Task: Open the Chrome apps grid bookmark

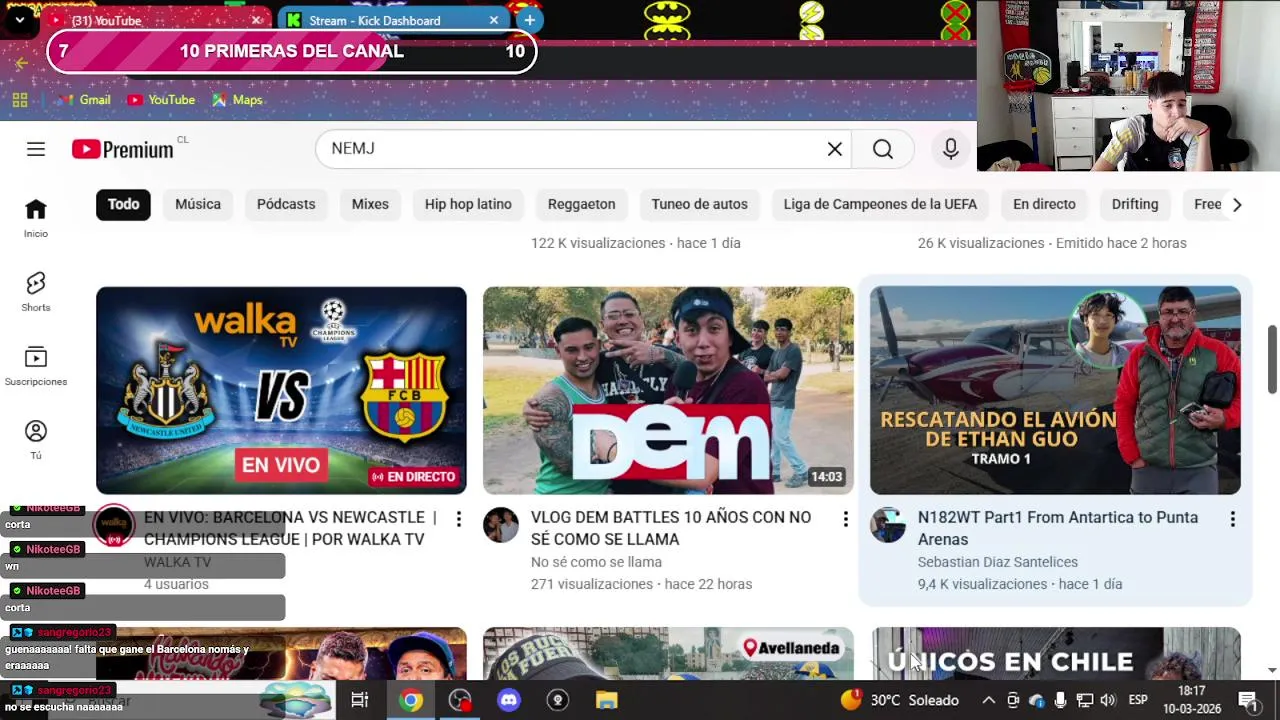Action: point(20,100)
